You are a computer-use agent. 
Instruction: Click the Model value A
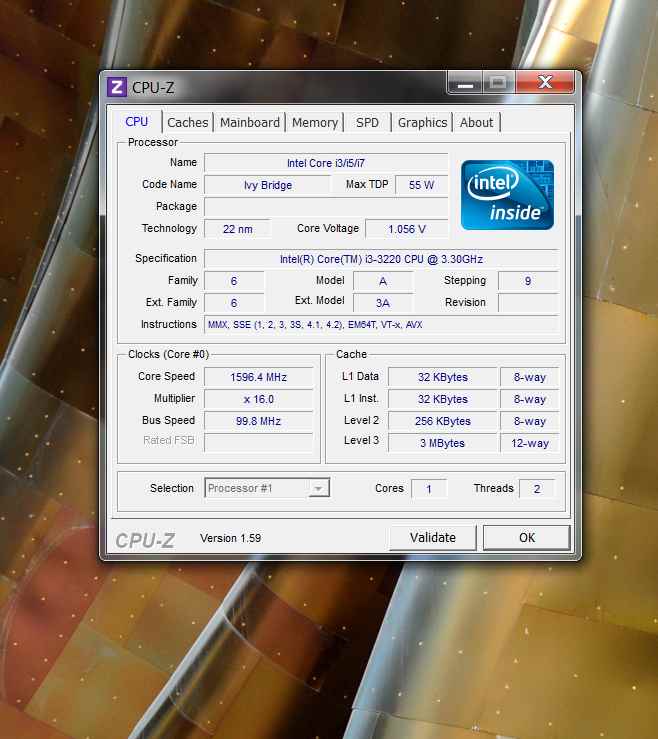pos(383,281)
